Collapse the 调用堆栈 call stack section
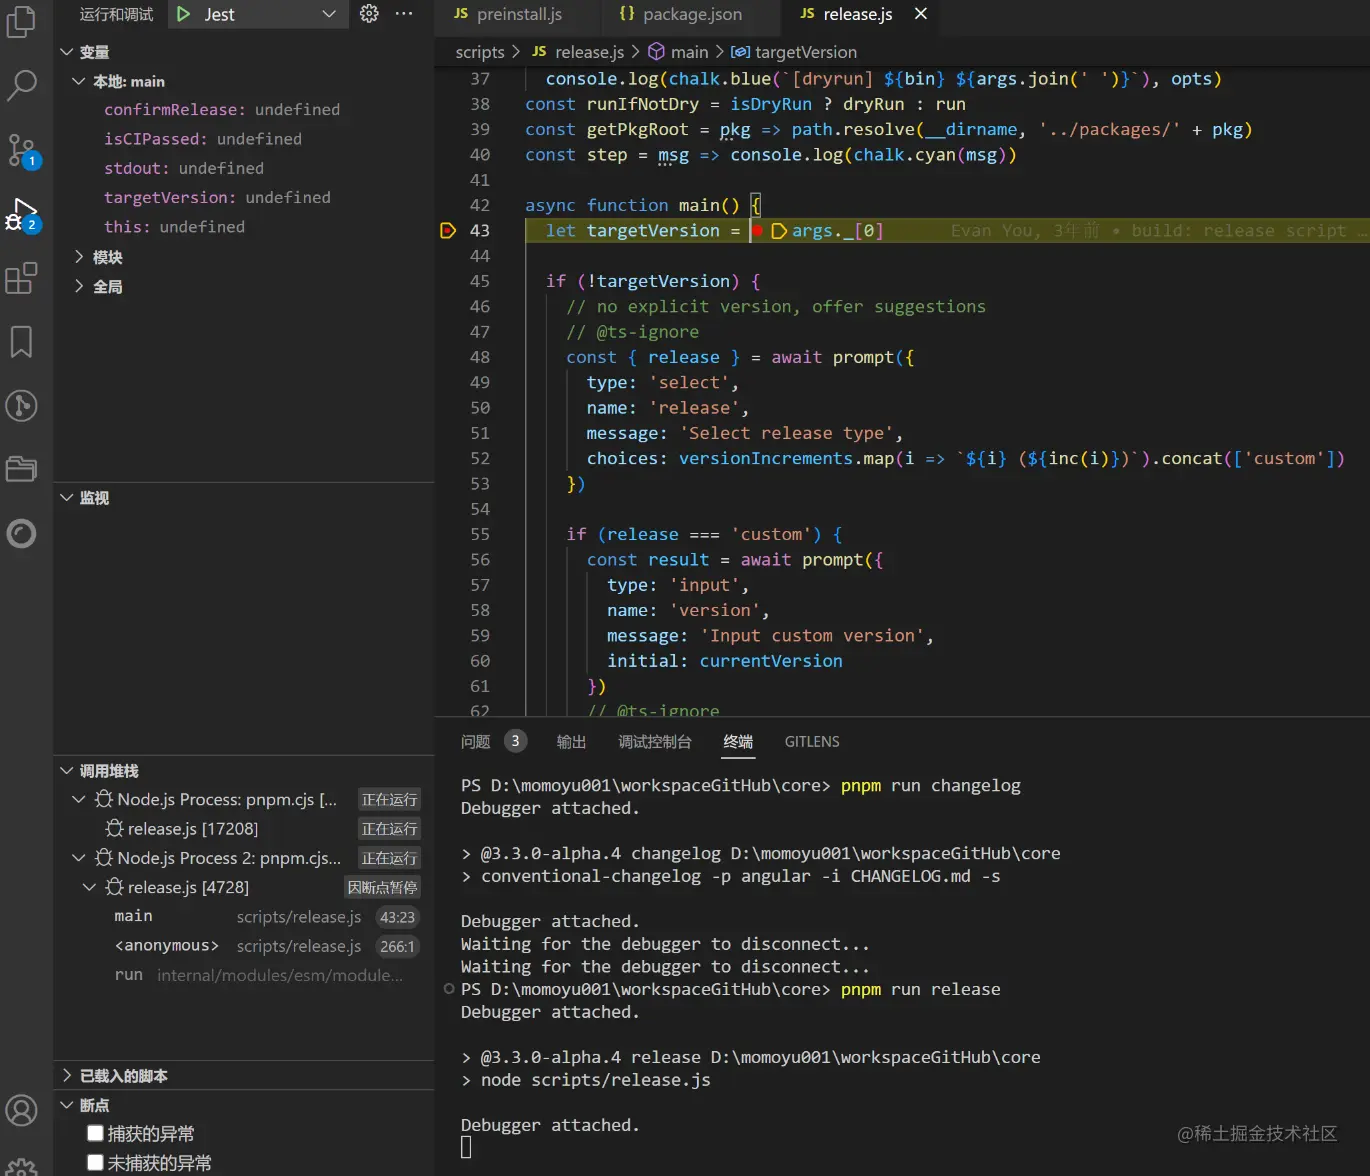 pyautogui.click(x=67, y=771)
